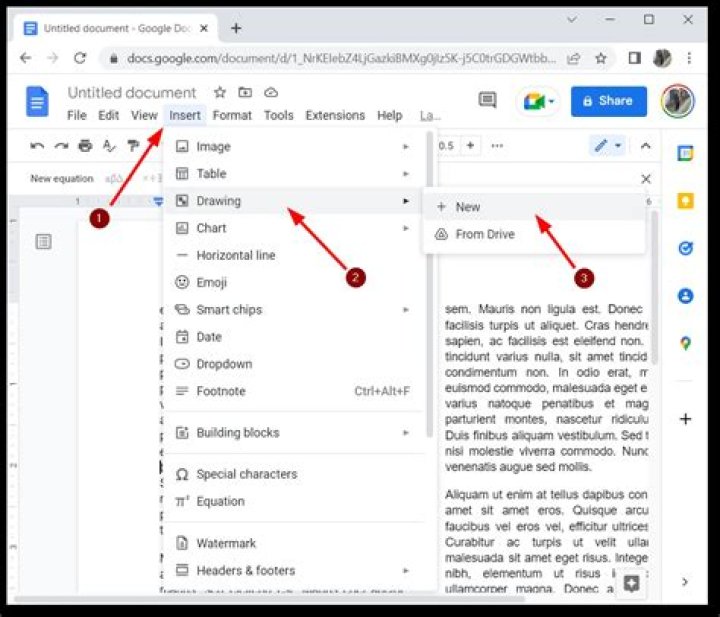The image size is (720, 617).
Task: Insert an Equation
Action: (x=294, y=501)
